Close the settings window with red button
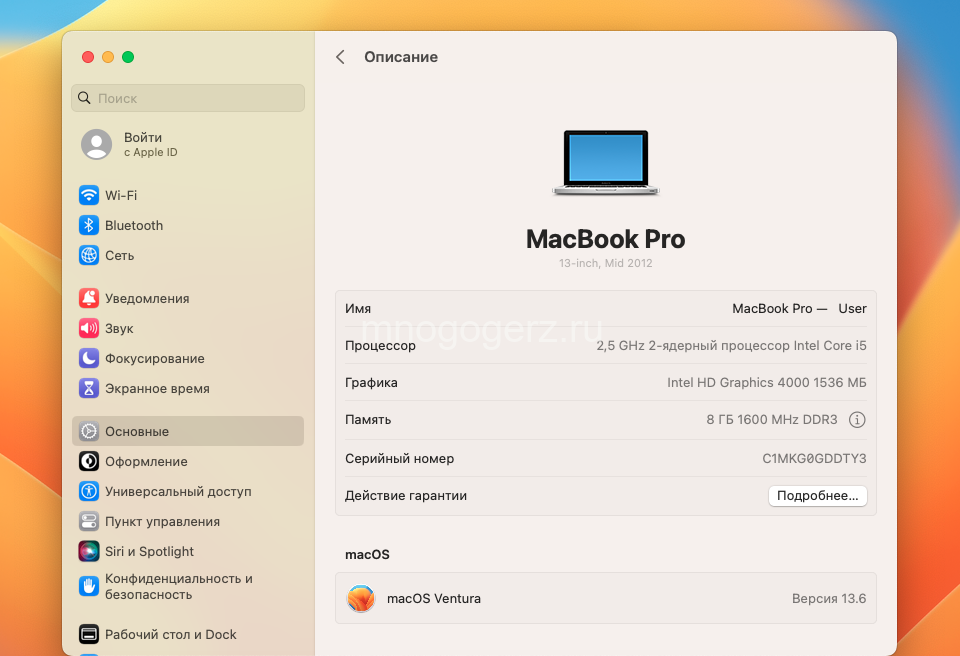Screen dimensions: 960x656 [88, 57]
